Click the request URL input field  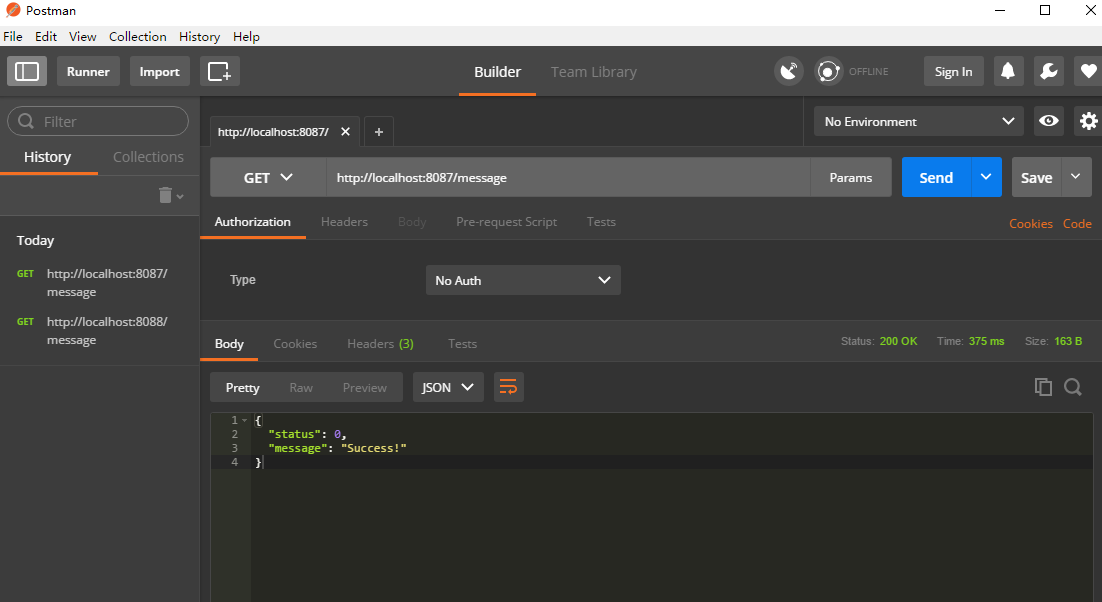point(568,177)
